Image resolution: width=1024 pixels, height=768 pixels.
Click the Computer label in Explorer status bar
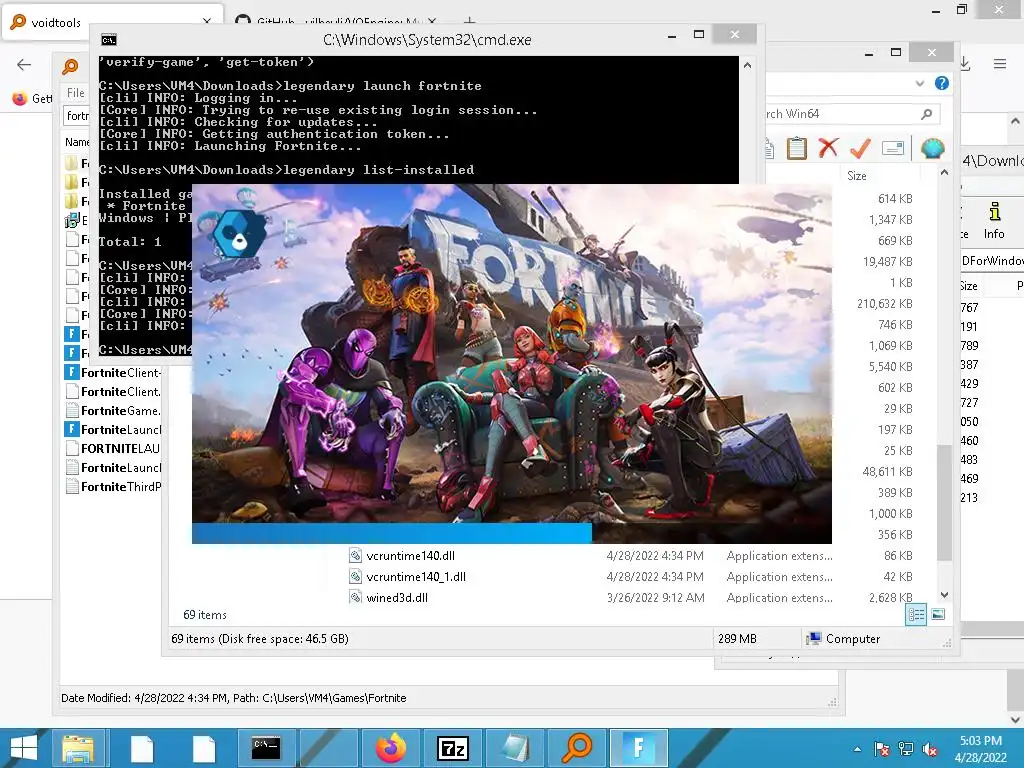[852, 639]
